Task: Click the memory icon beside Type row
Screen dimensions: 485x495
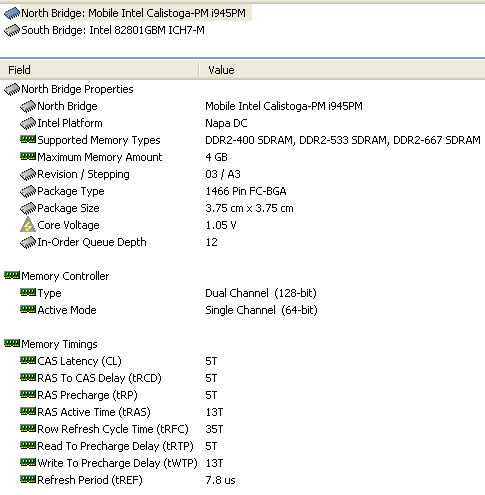Action: 28,293
